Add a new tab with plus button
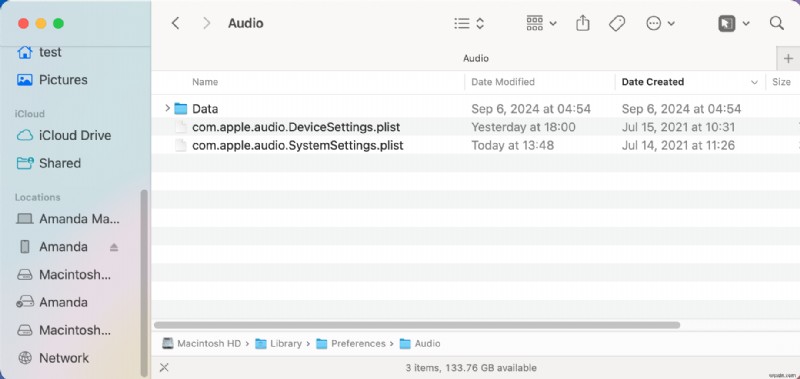Viewport: 800px width, 379px height. [x=788, y=59]
